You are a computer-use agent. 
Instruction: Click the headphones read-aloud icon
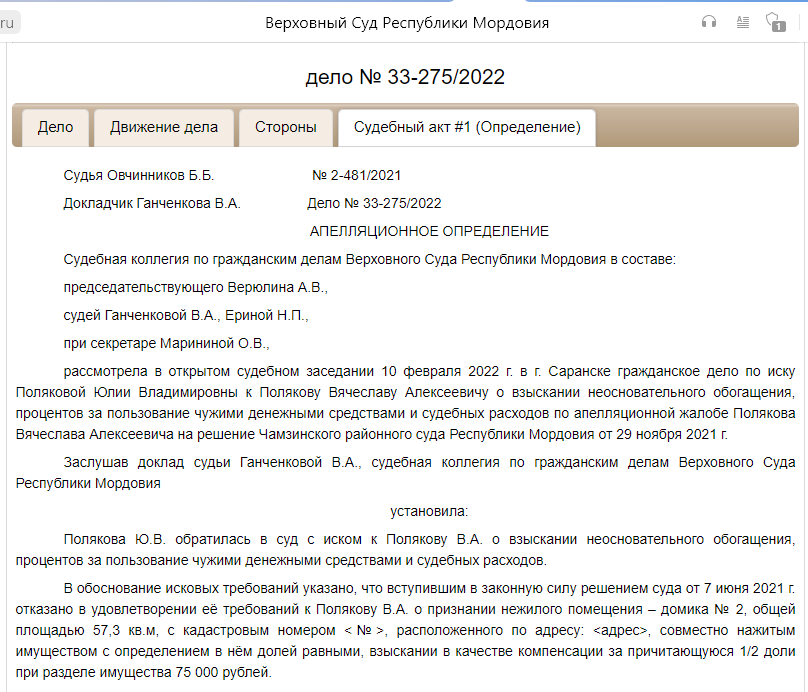click(709, 22)
